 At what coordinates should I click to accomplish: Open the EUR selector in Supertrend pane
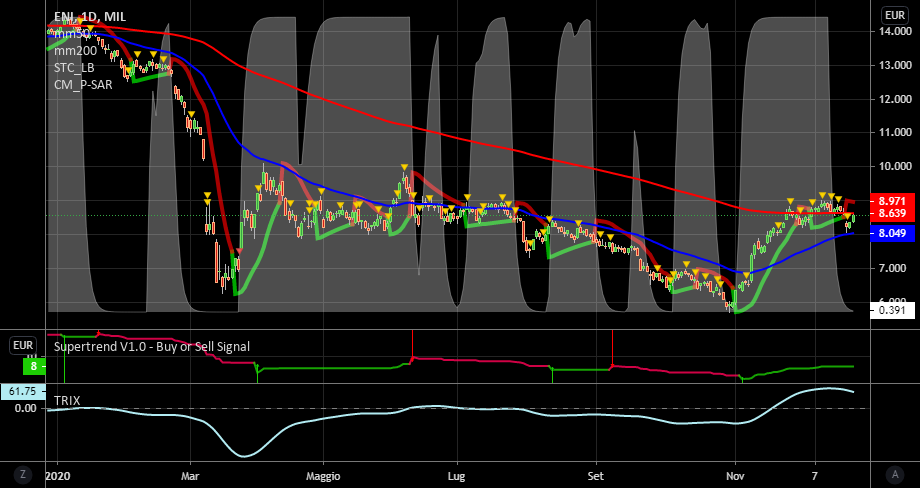pyautogui.click(x=23, y=346)
